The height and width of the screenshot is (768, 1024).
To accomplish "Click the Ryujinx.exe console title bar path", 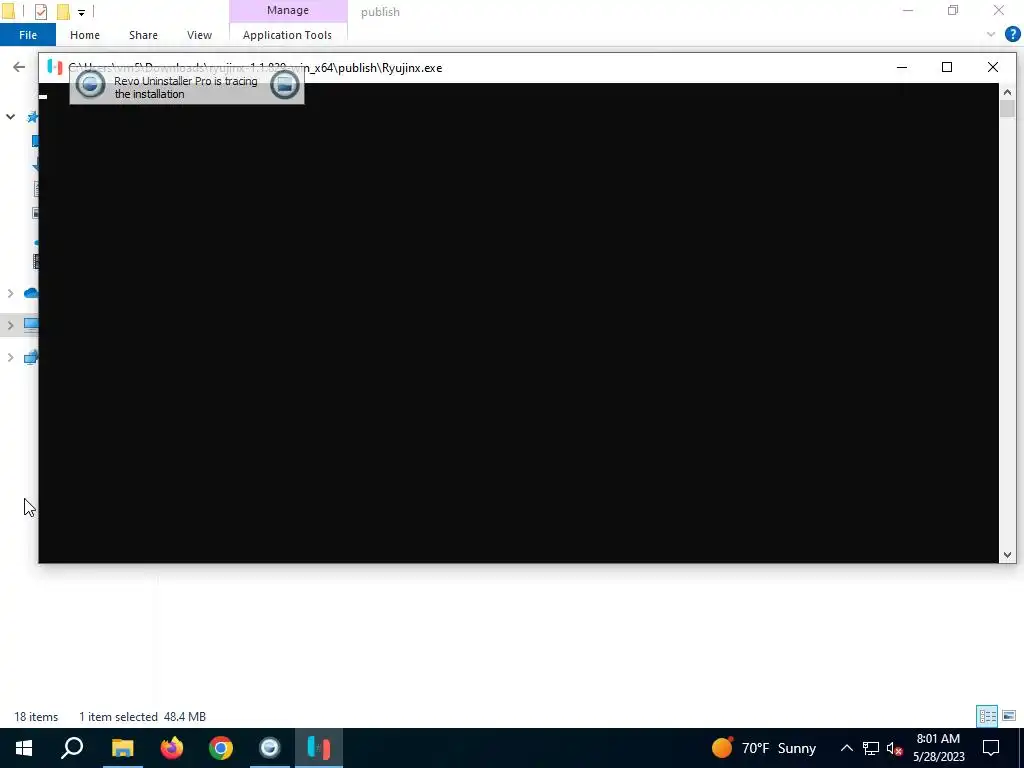I will [x=255, y=68].
